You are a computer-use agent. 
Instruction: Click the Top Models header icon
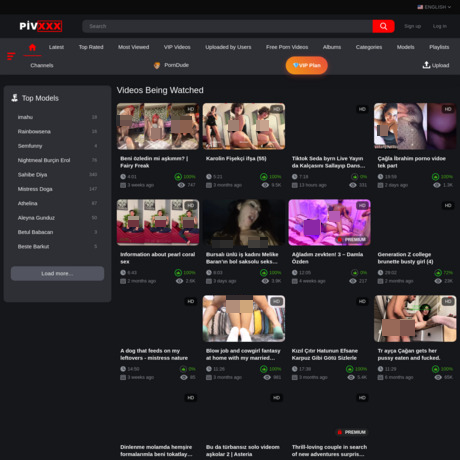coord(14,98)
